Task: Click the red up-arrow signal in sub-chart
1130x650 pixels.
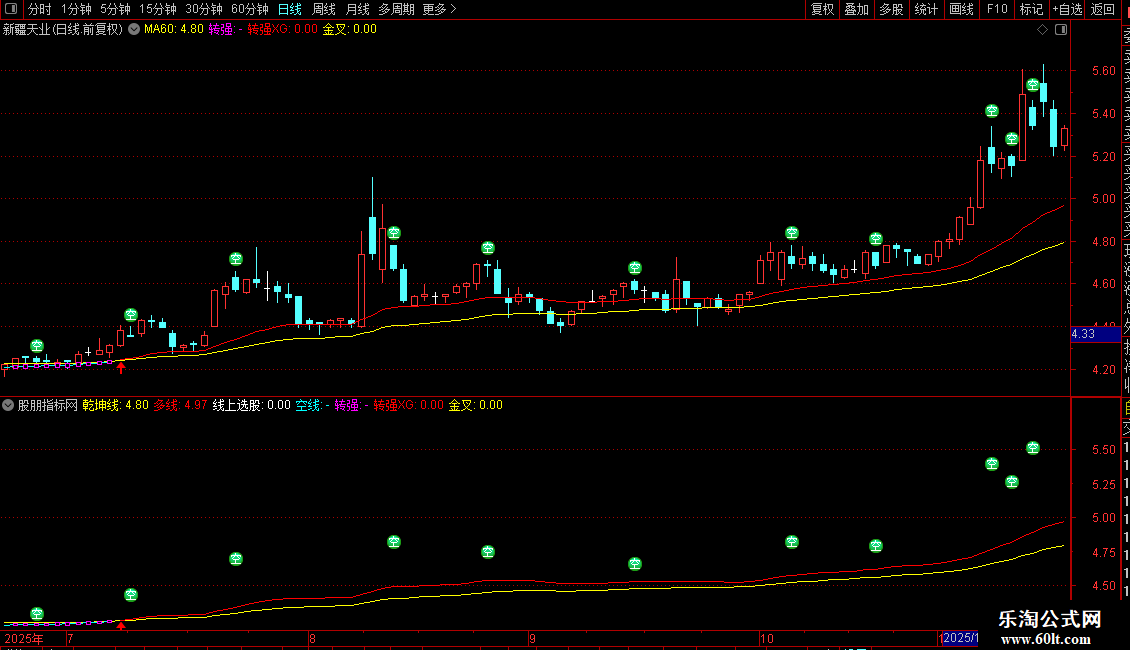Action: coord(121,625)
